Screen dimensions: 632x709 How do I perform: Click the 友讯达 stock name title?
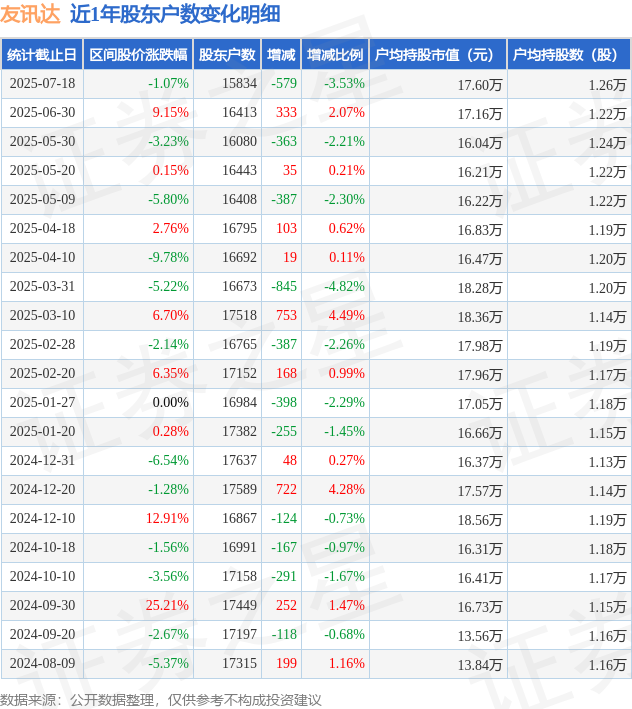[30, 14]
